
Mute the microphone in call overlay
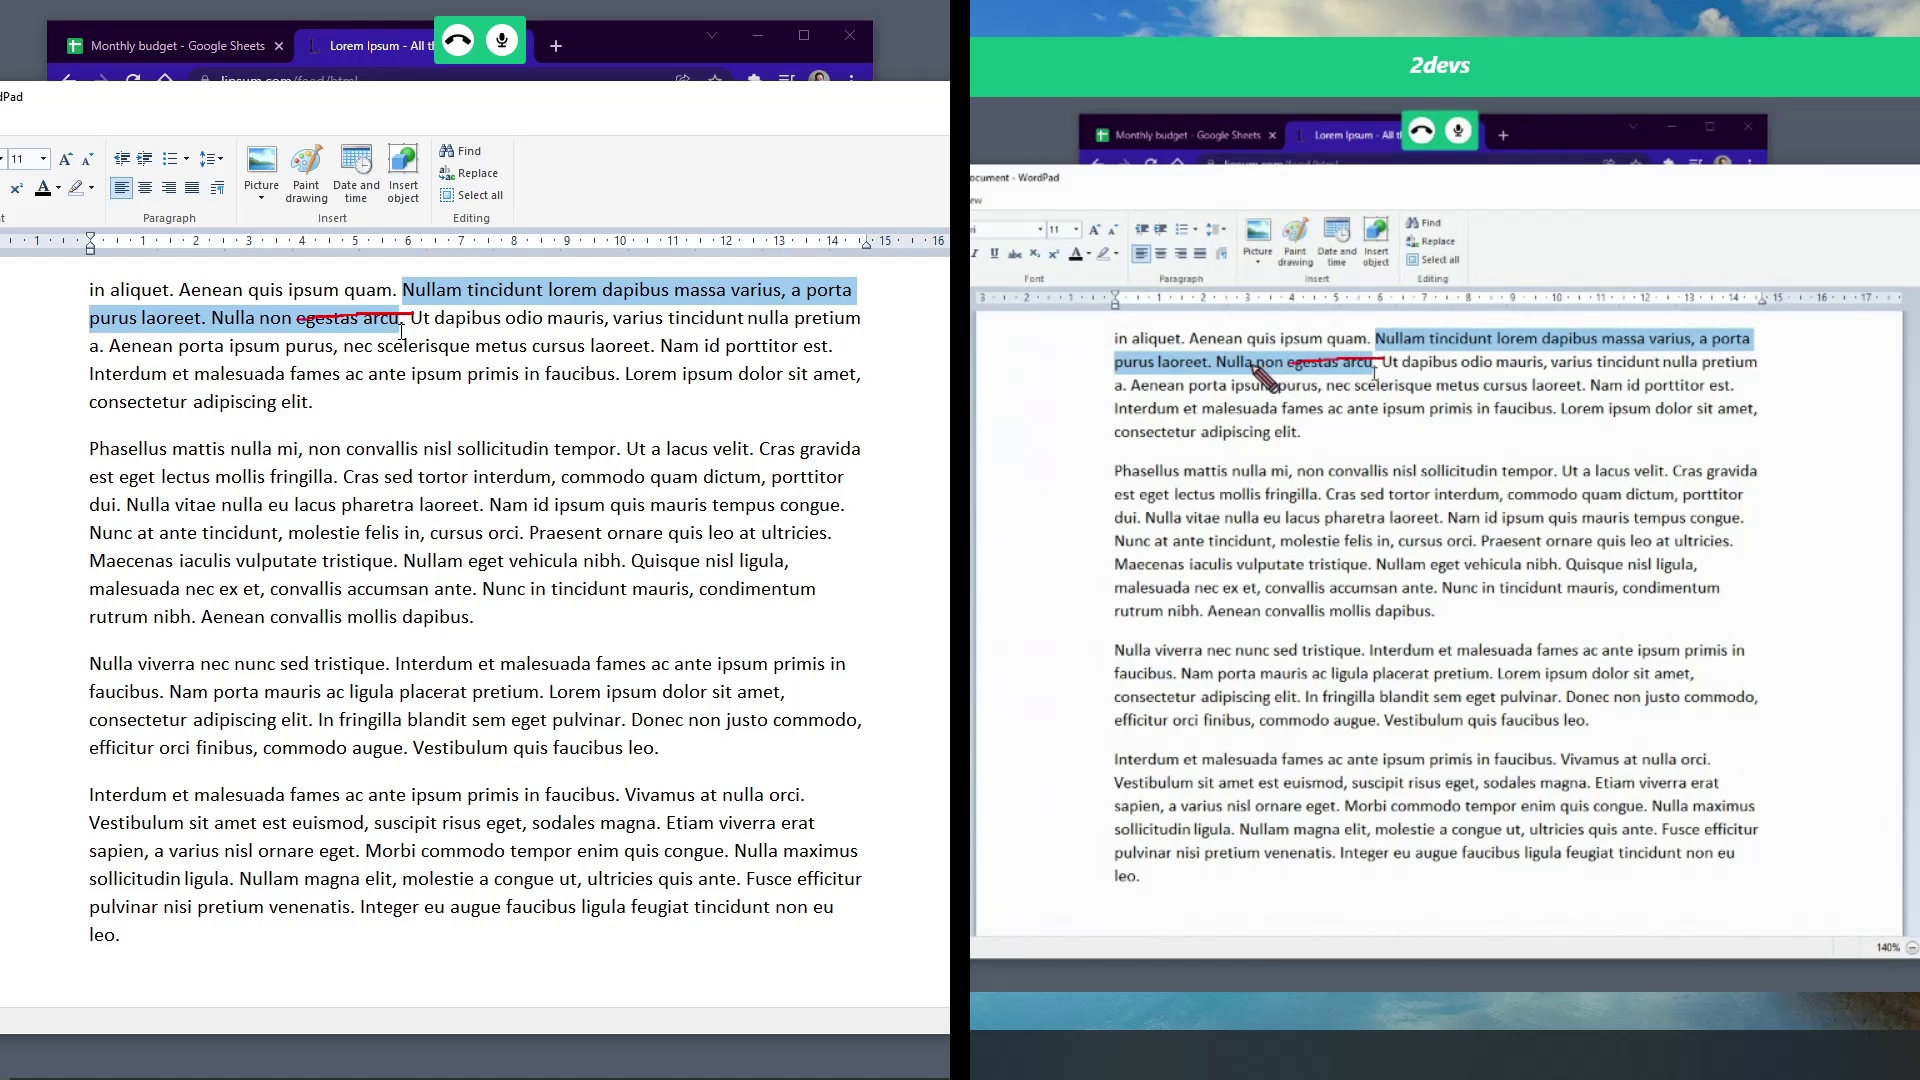tap(502, 41)
